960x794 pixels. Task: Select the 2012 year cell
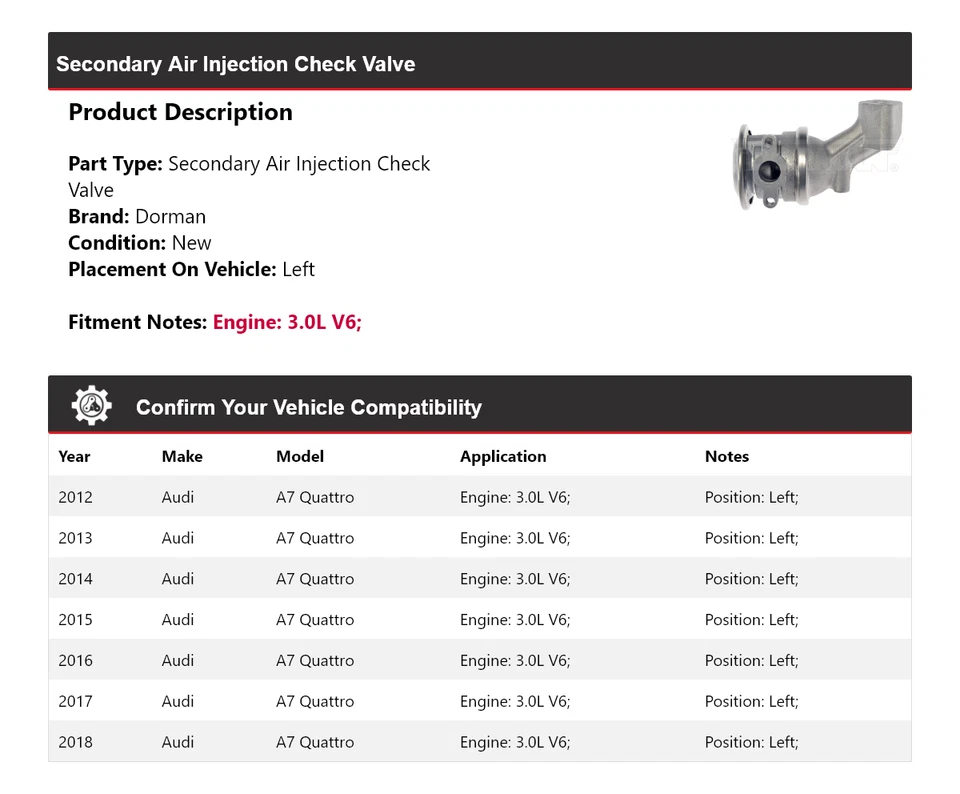(75, 497)
